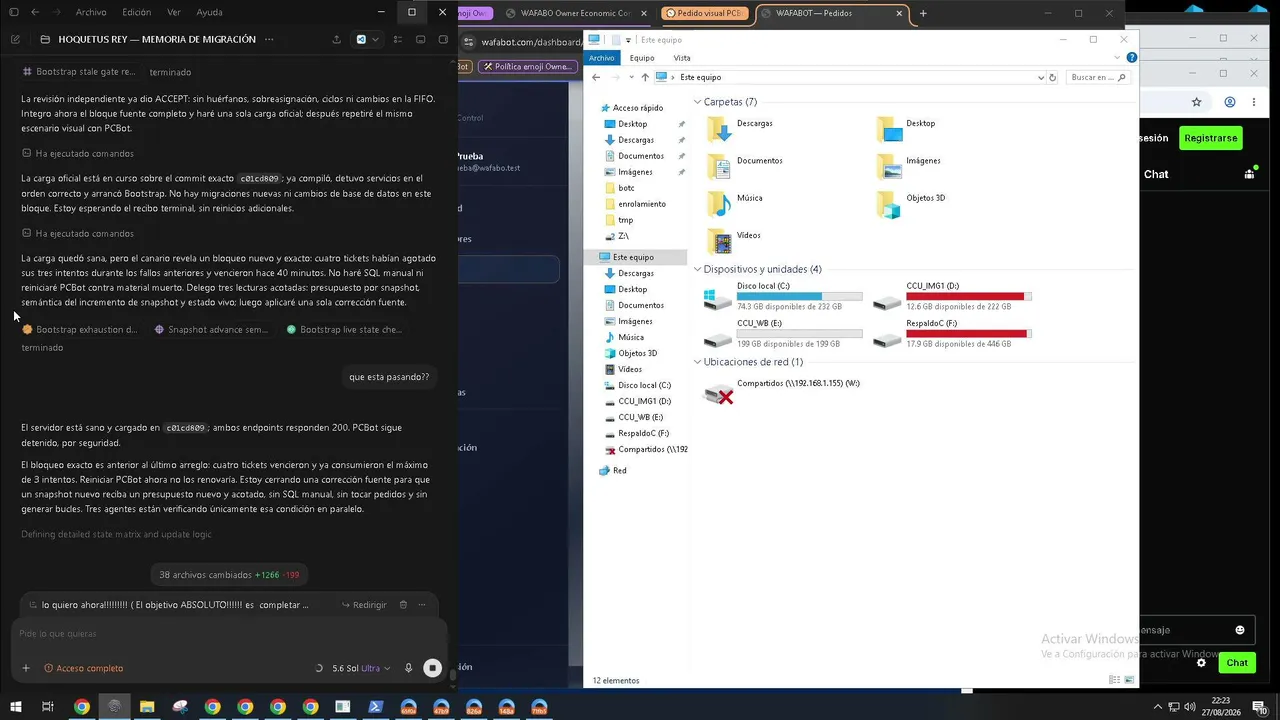
Task: Click the plus attach icon in the composer
Action: tap(26, 668)
